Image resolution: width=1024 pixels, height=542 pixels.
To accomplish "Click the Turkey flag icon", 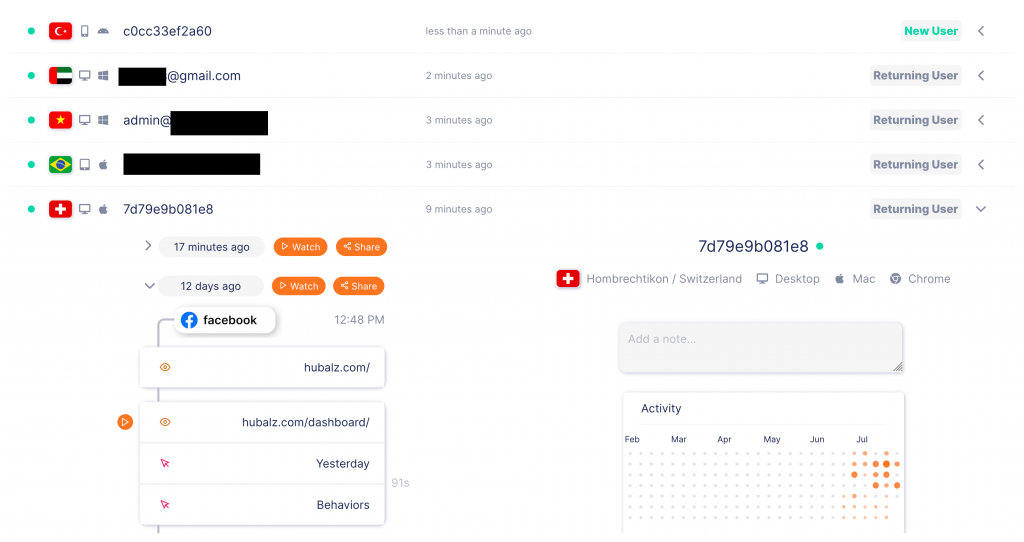I will click(x=60, y=31).
